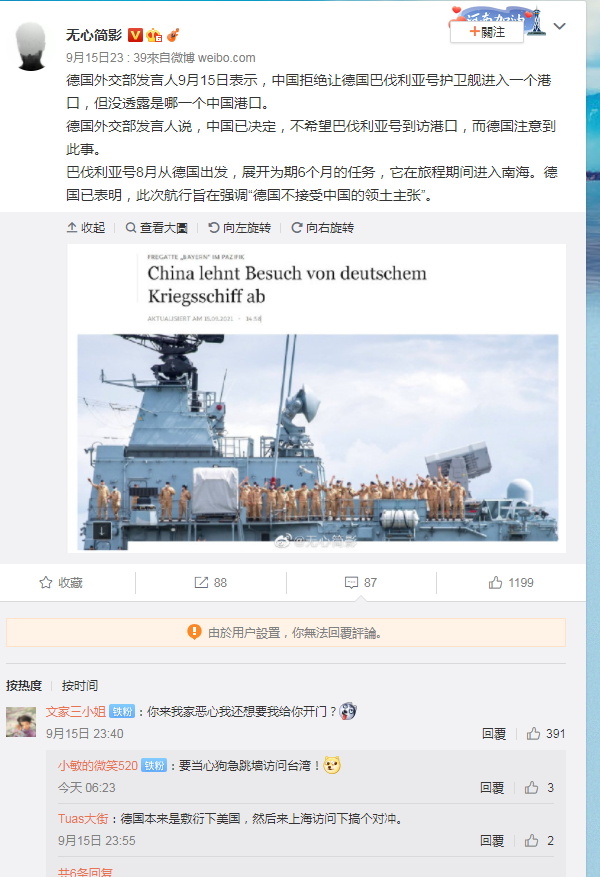Favorite the post with 收藏 star
The width and height of the screenshot is (600, 877).
point(61,583)
